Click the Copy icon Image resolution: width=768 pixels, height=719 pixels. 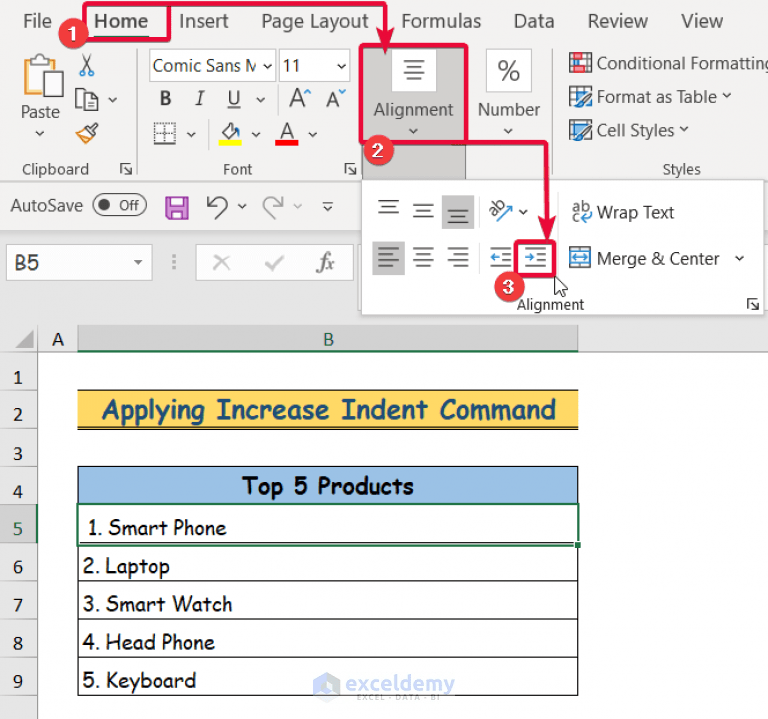[87, 99]
